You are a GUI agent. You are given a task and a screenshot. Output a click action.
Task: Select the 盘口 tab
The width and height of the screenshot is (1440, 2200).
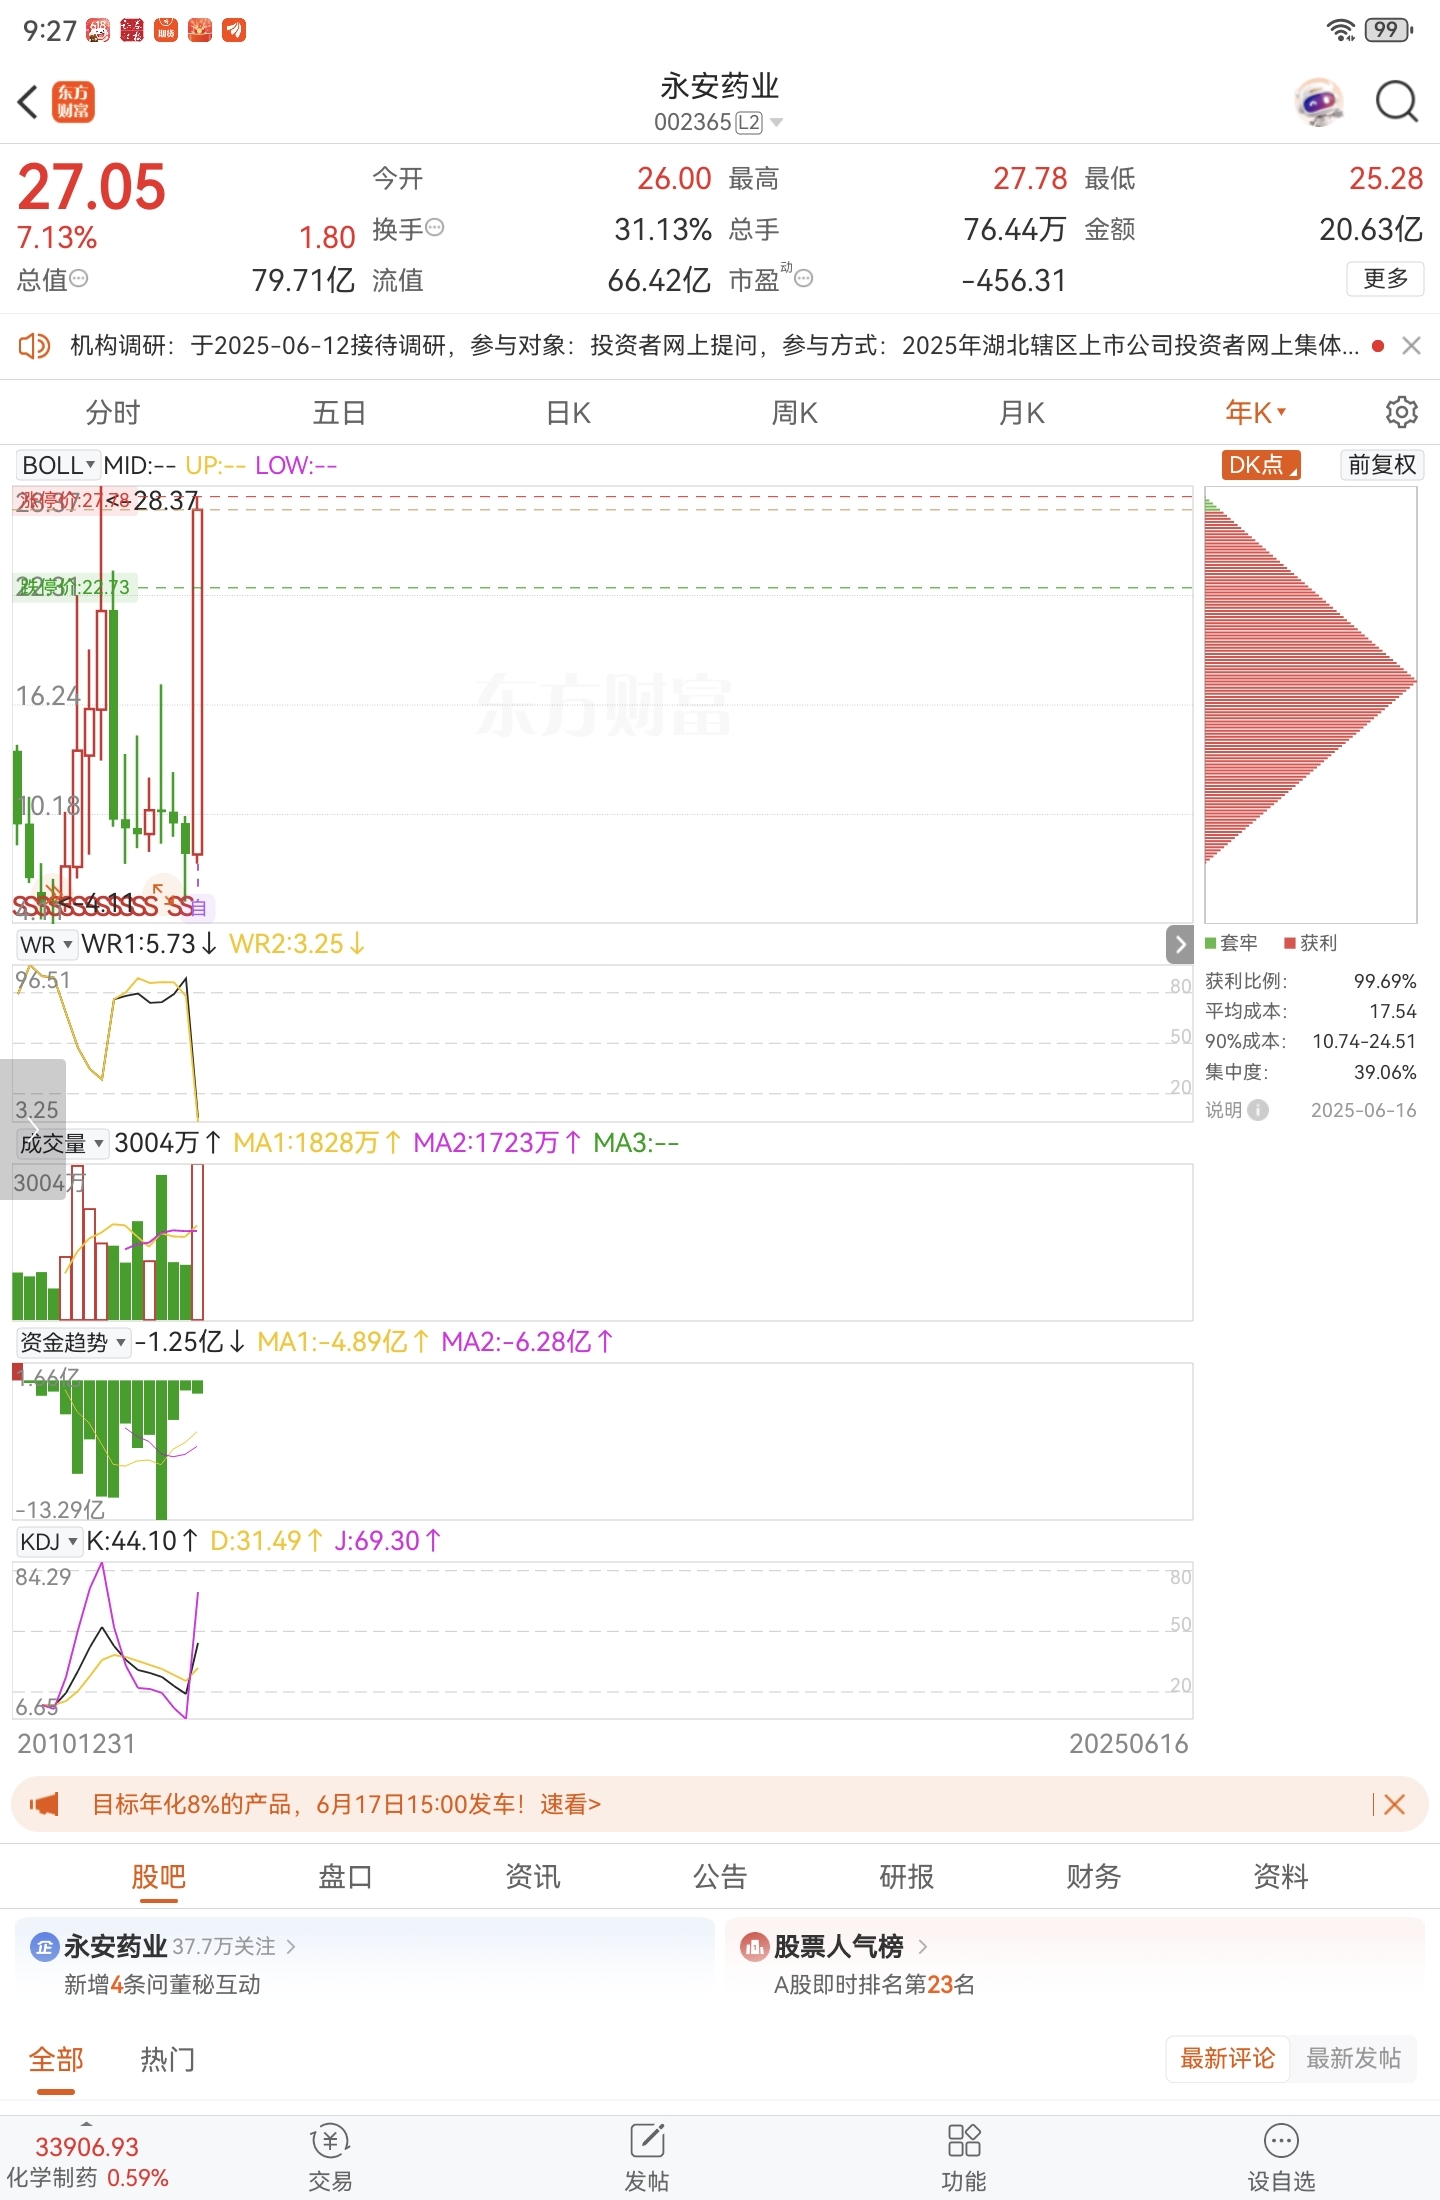[x=345, y=1877]
